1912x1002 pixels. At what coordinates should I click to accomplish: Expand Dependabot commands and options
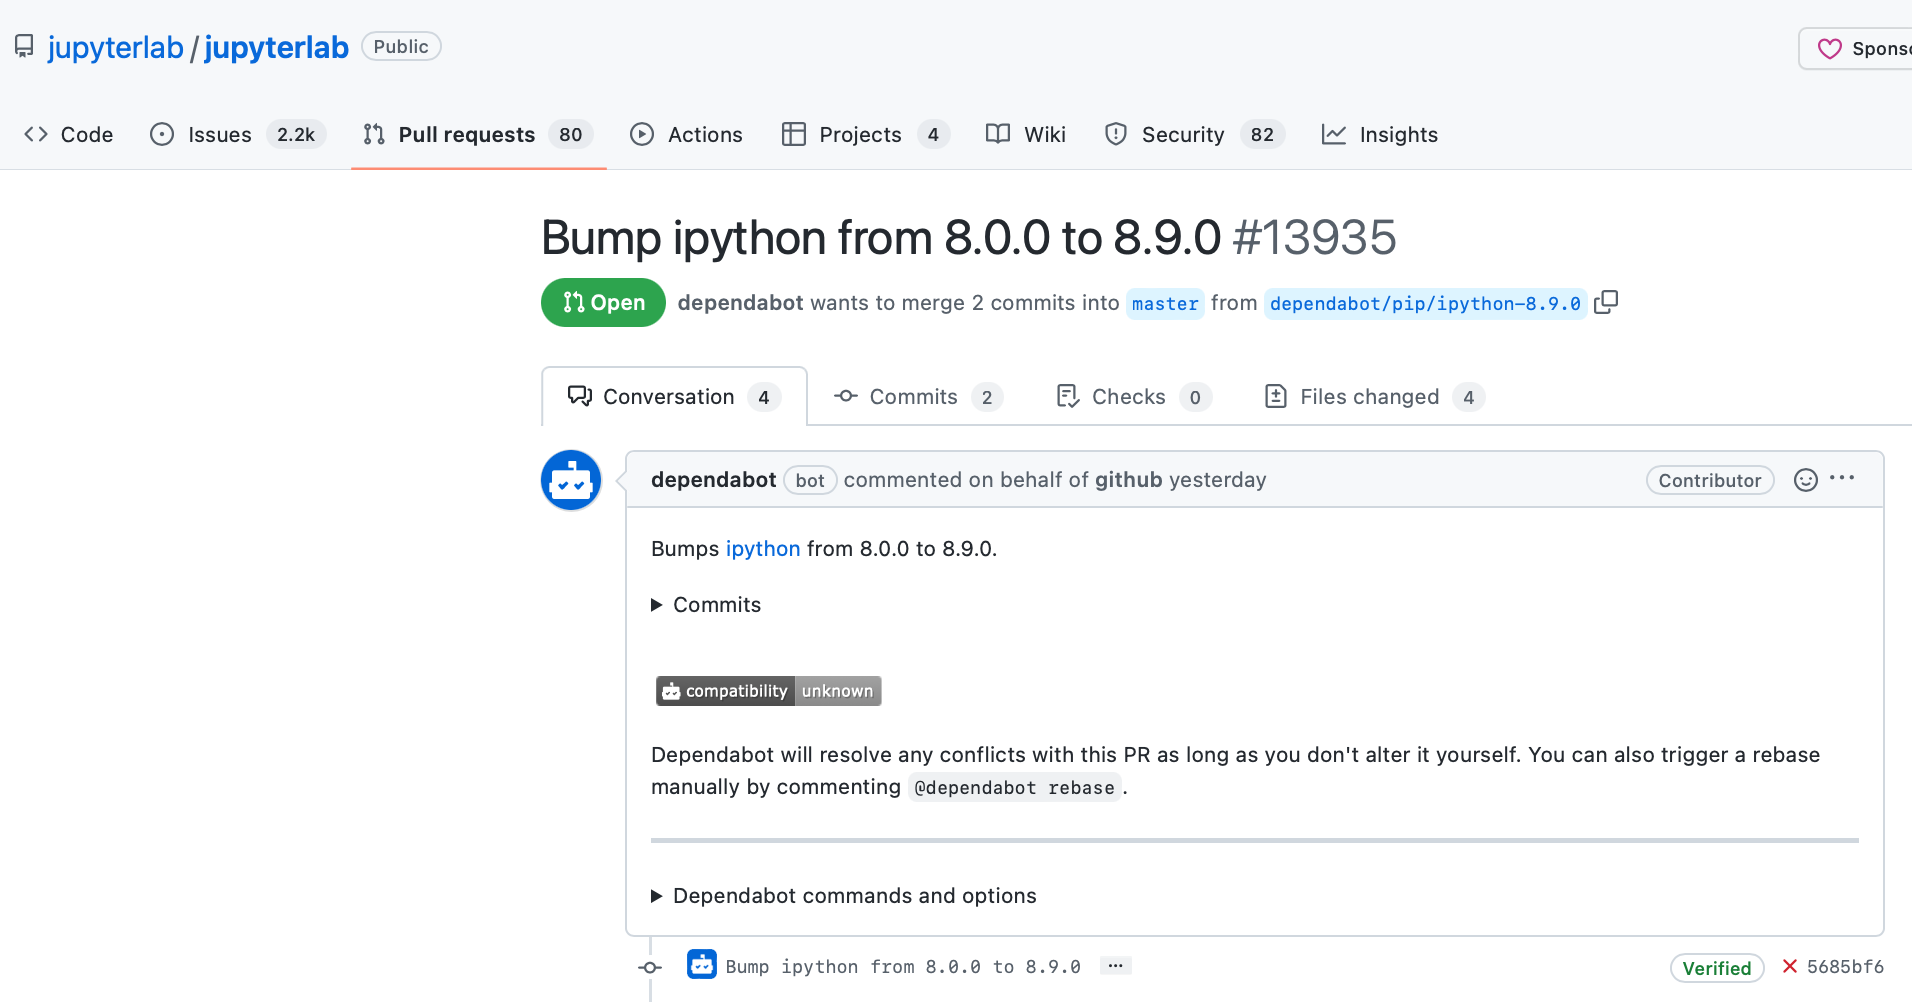pyautogui.click(x=844, y=896)
